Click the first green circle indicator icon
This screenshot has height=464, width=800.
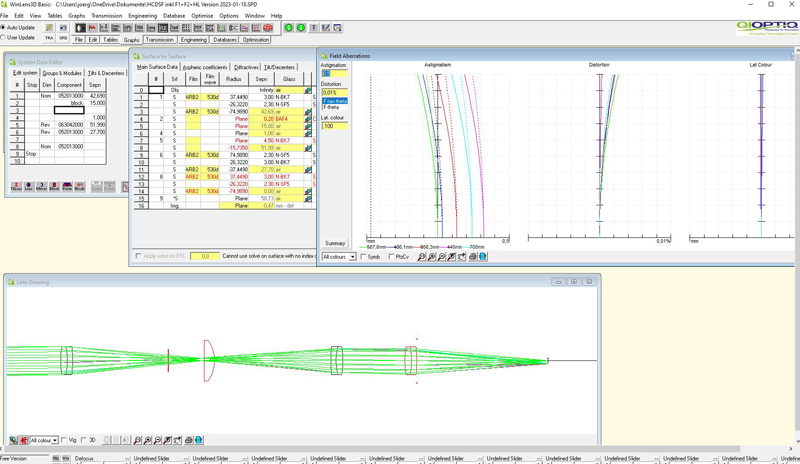point(289,28)
